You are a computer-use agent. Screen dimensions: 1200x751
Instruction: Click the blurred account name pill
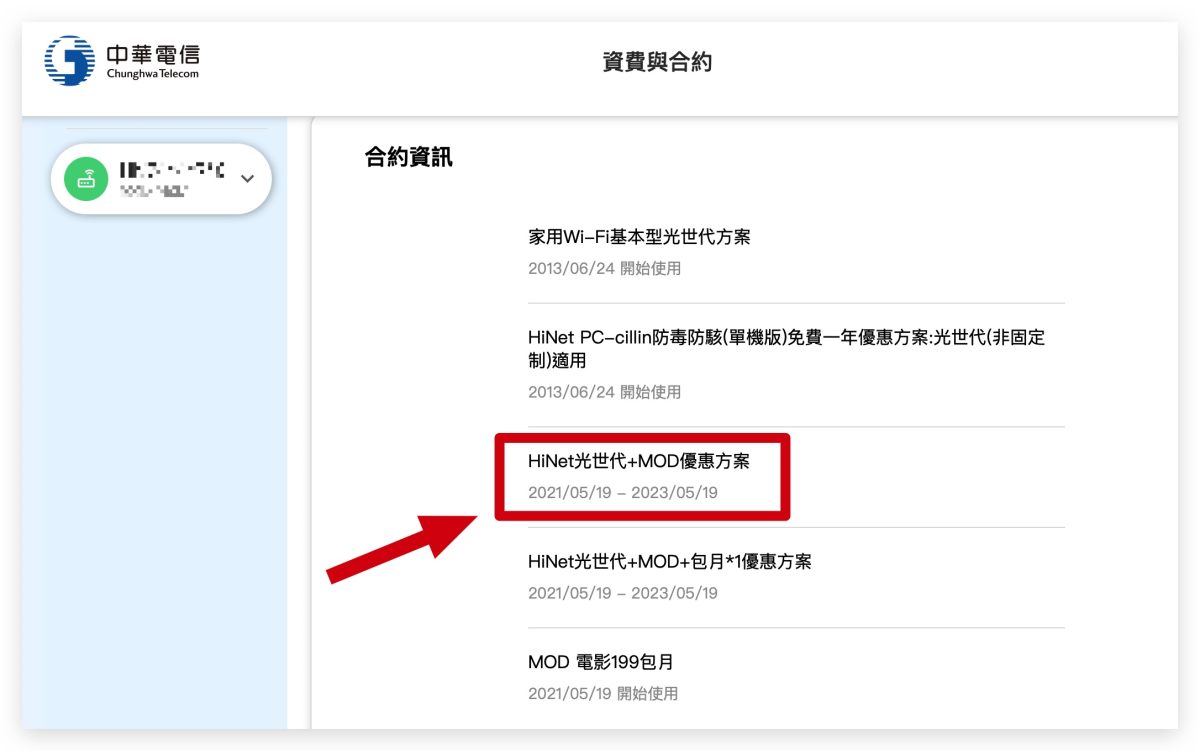pyautogui.click(x=161, y=179)
